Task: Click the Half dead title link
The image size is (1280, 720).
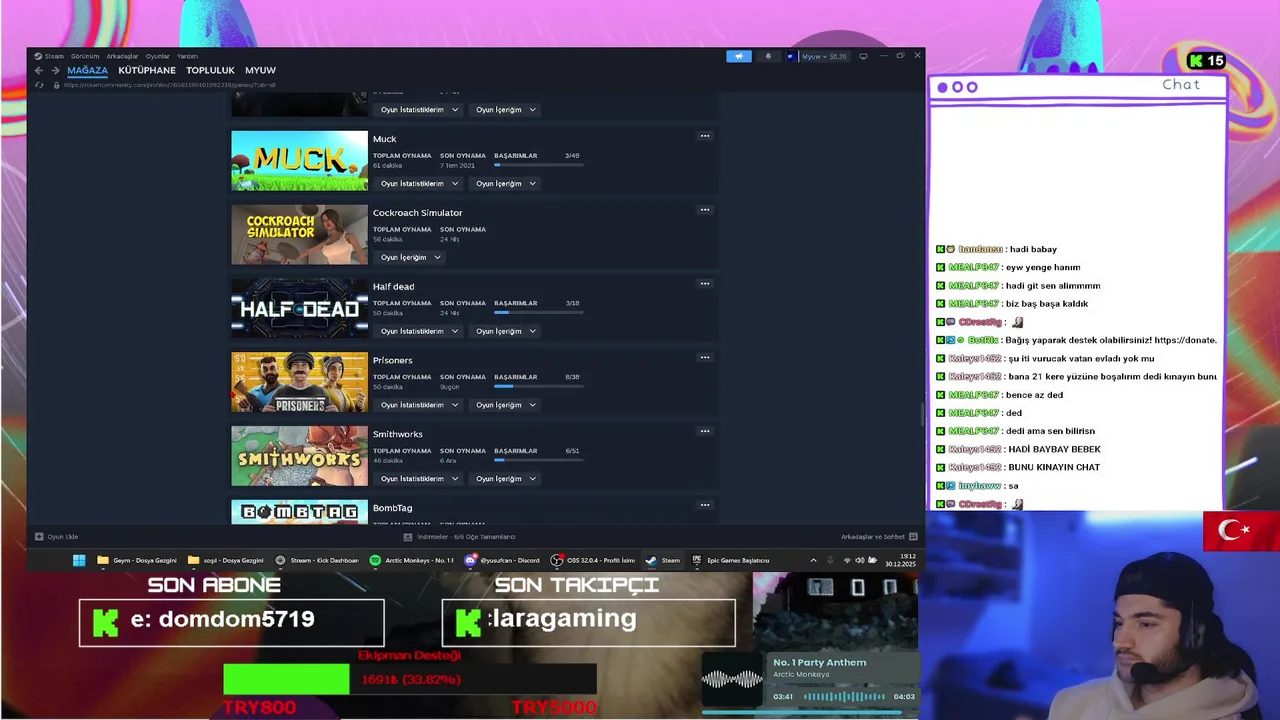Action: pyautogui.click(x=393, y=287)
